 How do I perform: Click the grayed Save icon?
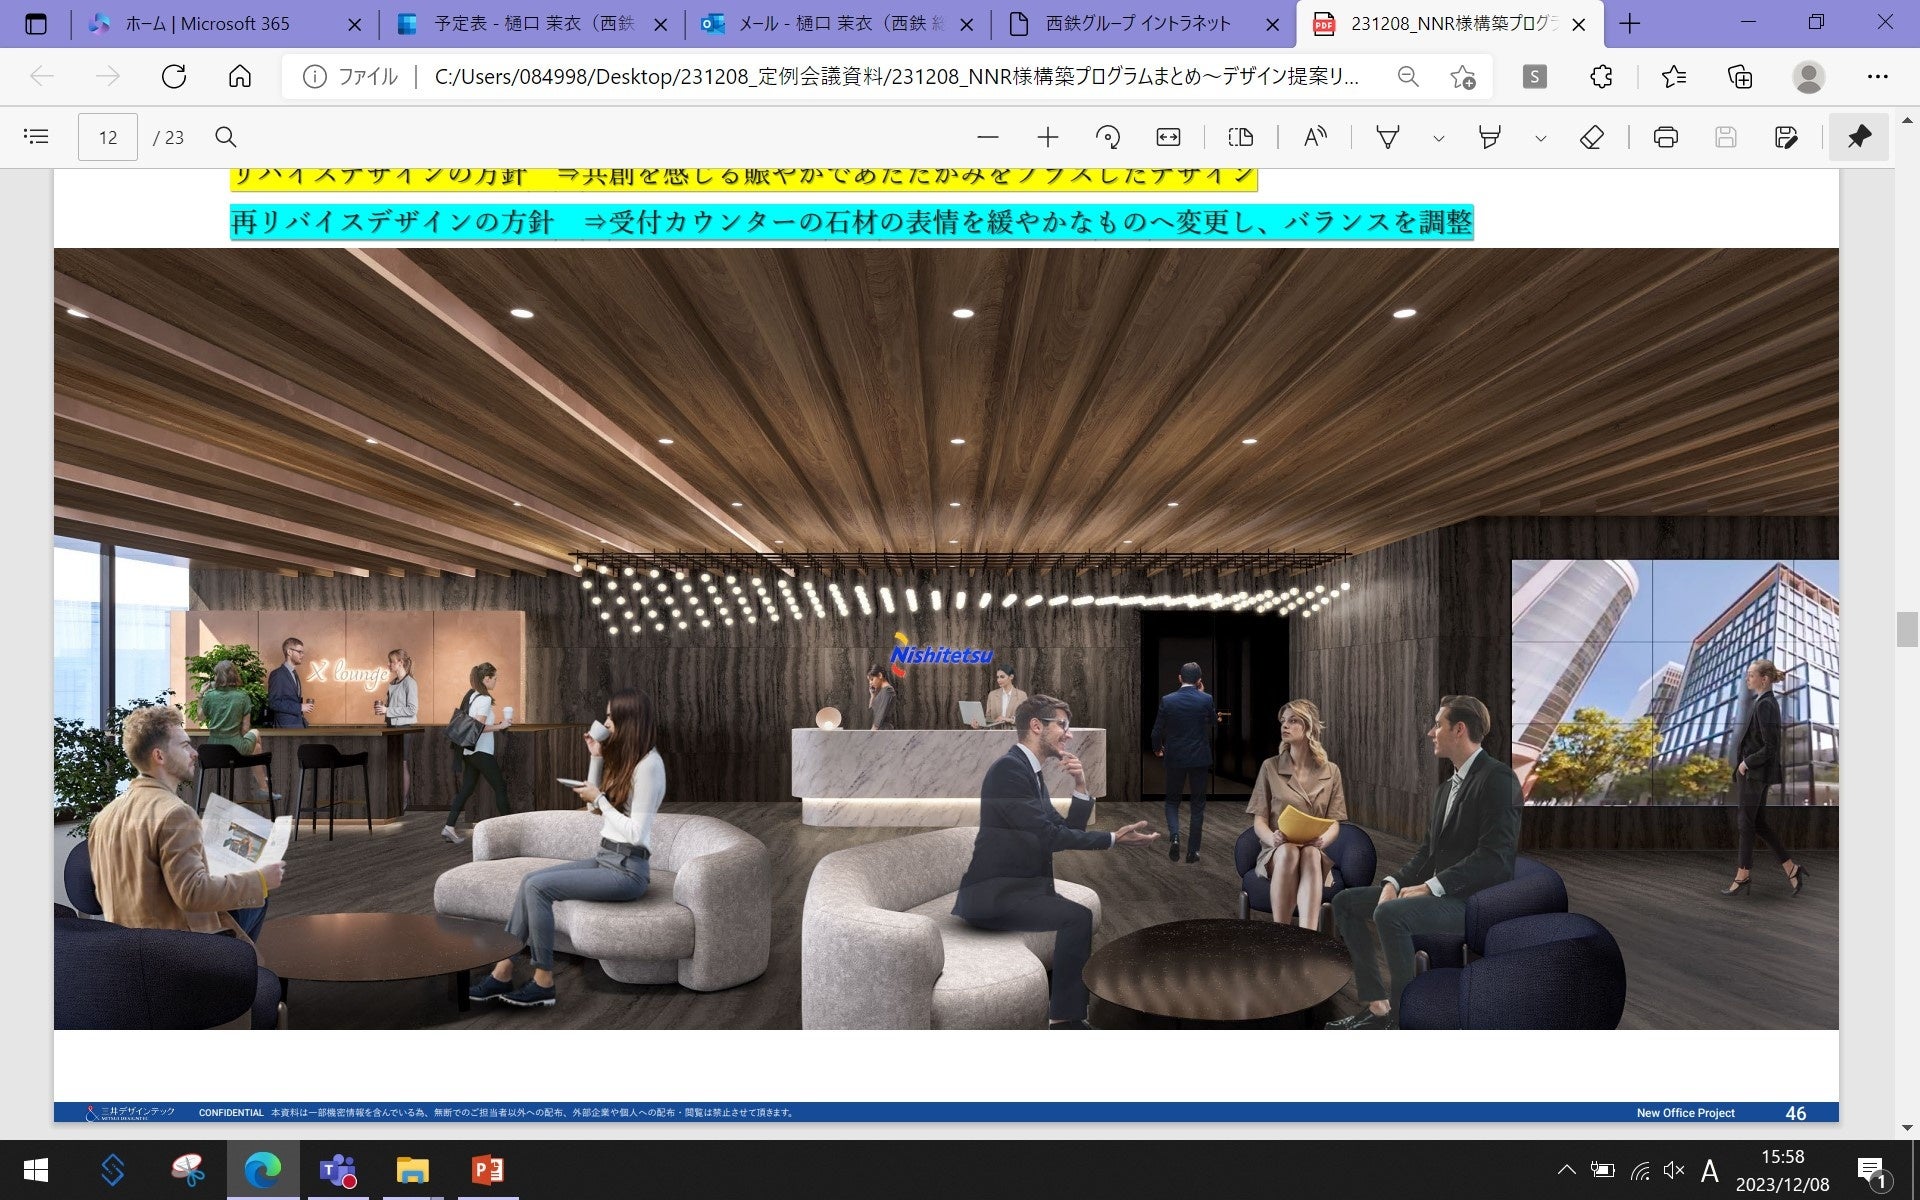[1726, 137]
